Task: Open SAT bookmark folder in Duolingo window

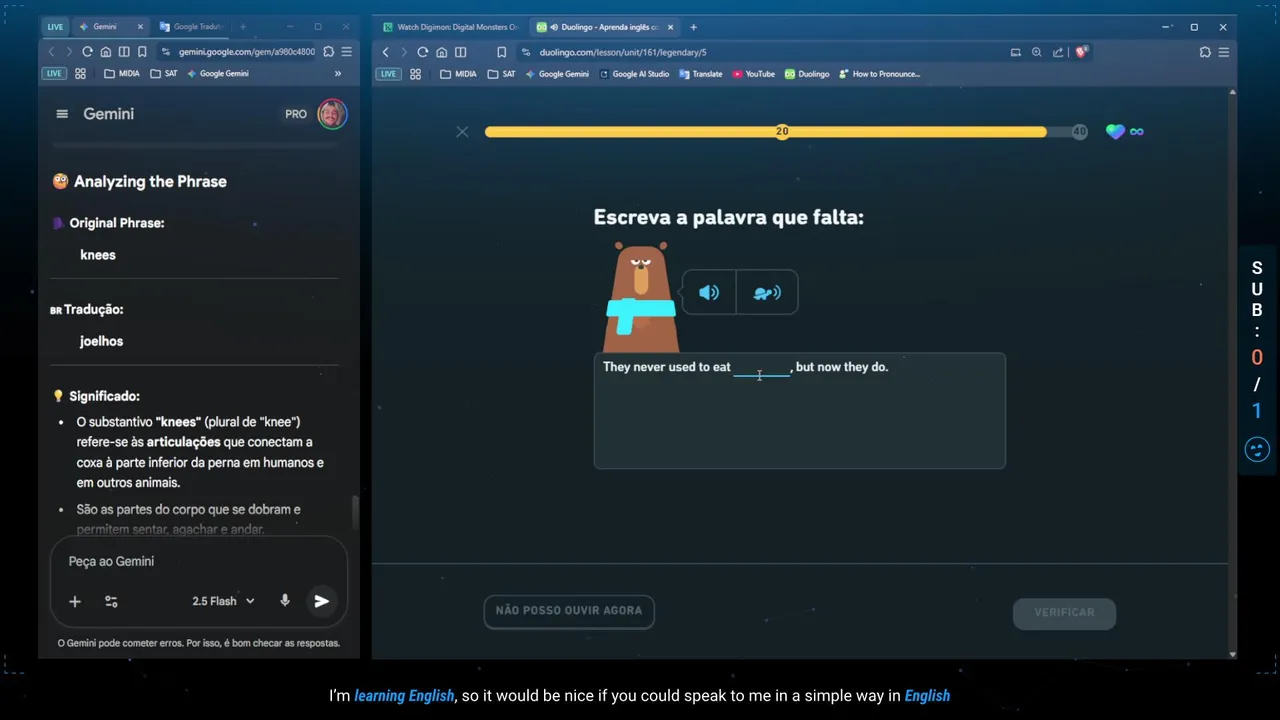Action: coord(501,74)
